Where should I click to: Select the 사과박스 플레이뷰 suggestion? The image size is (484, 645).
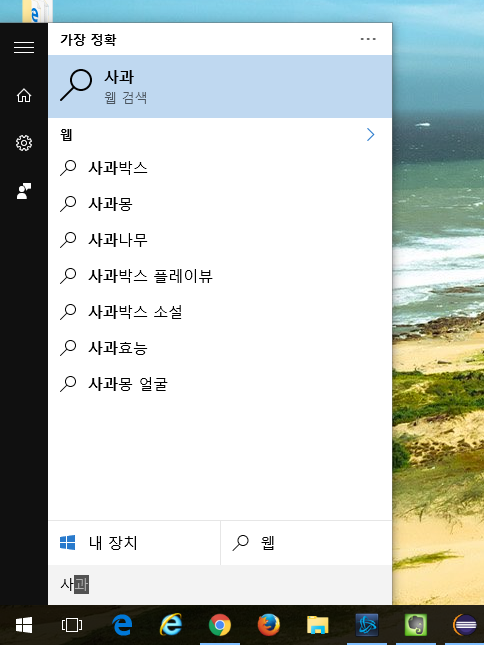220,276
